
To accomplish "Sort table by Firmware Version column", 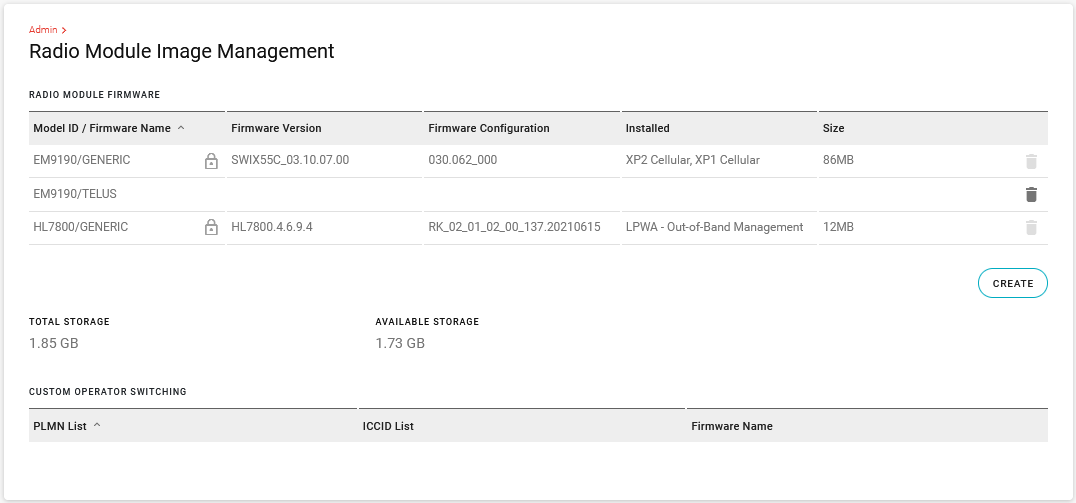I will [276, 128].
